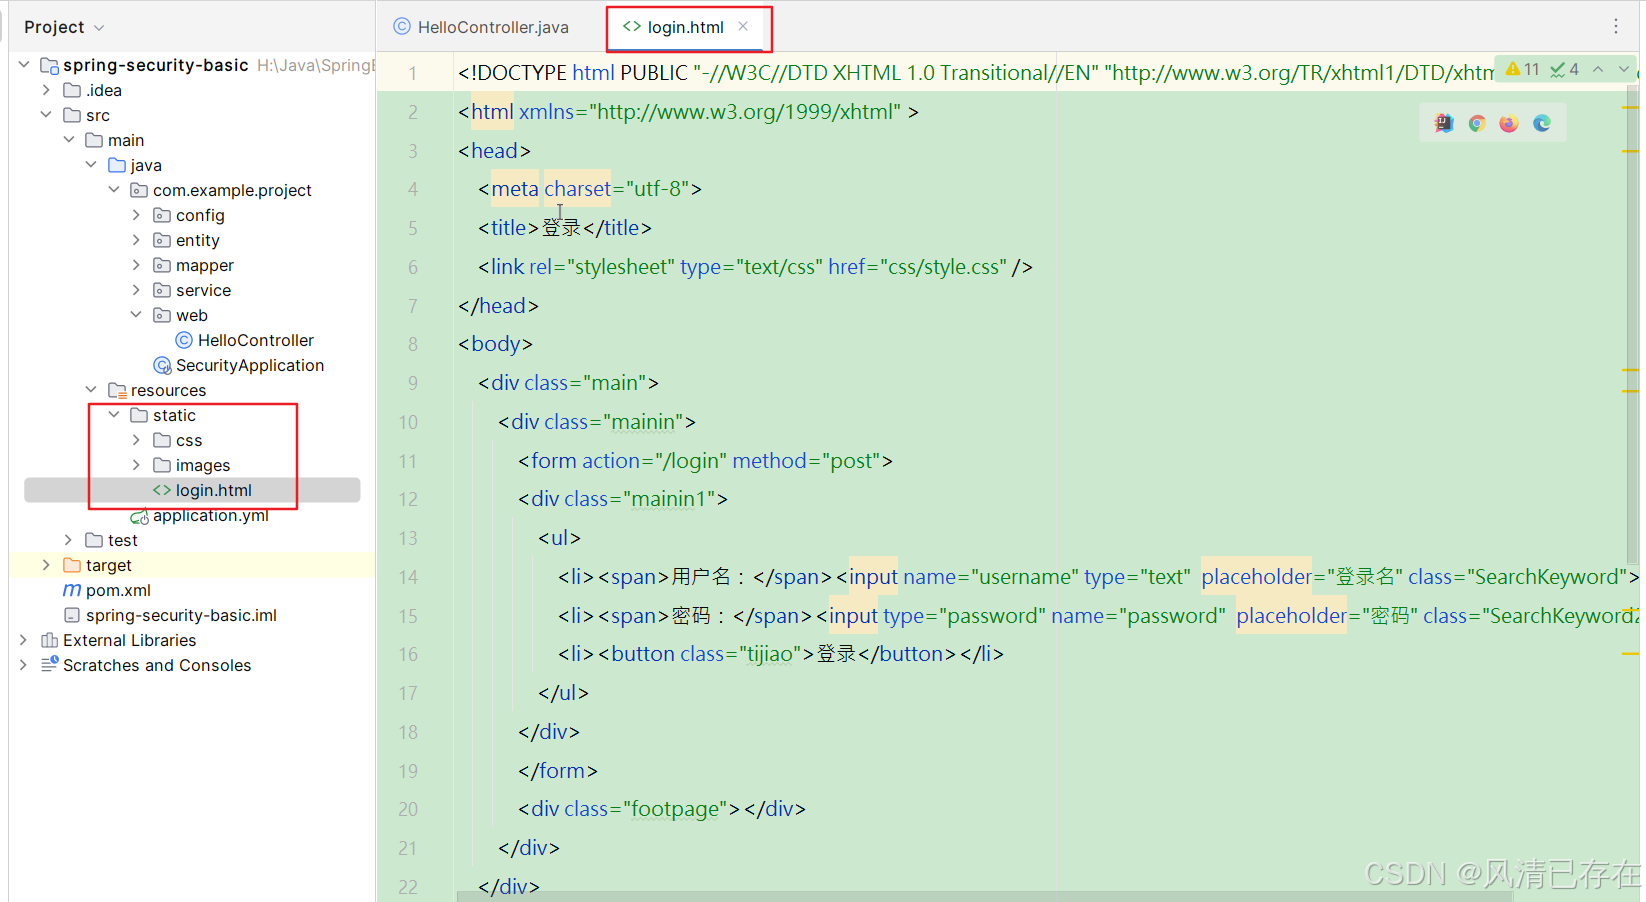This screenshot has height=902, width=1646.
Task: Click the SecurityApplication run class icon
Action: 162,365
